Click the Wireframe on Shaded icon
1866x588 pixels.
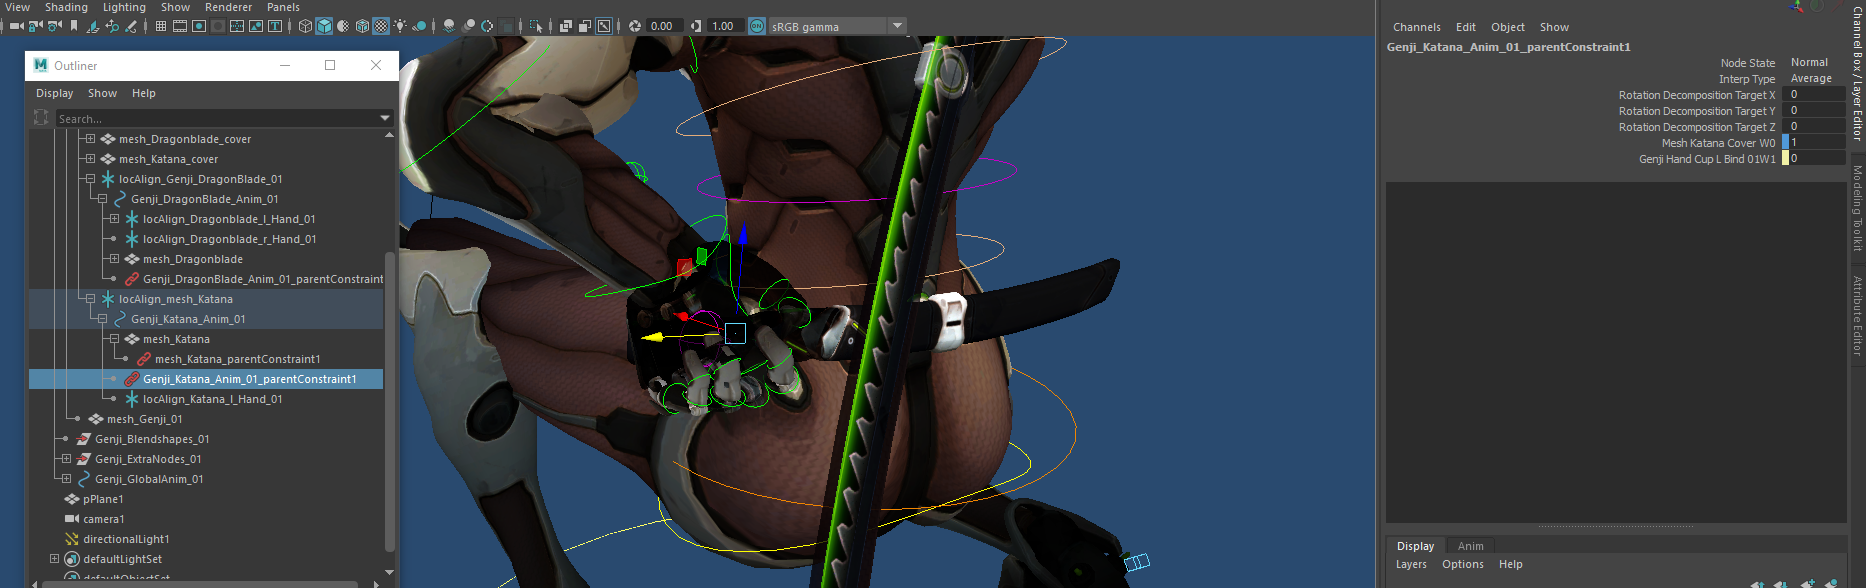362,26
